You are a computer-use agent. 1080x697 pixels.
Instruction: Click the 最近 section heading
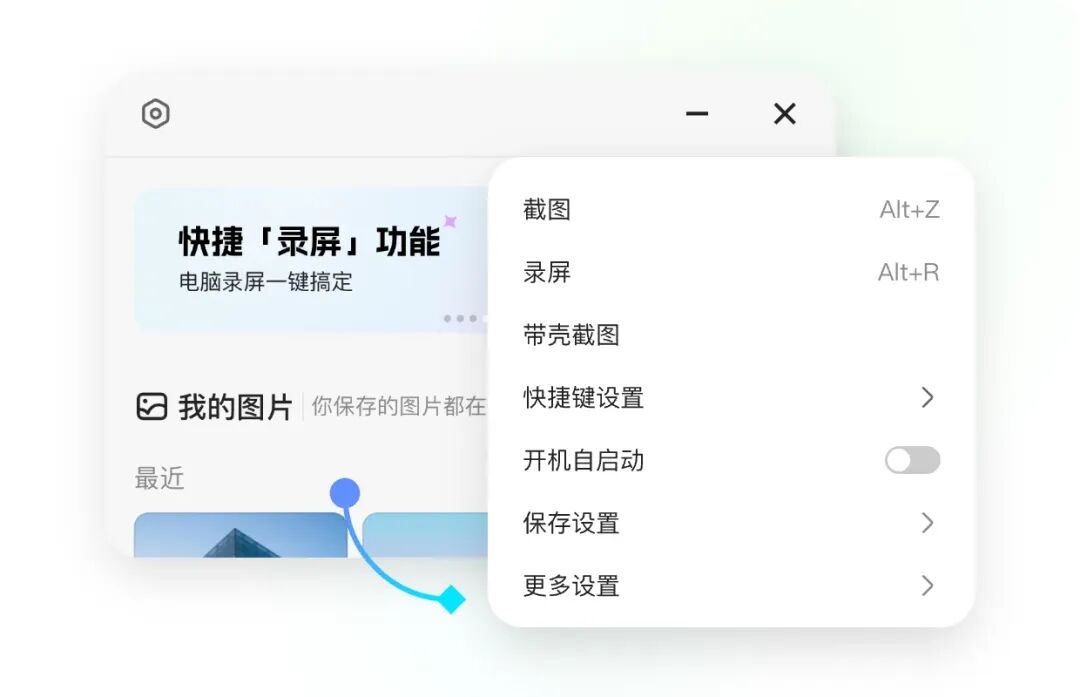click(160, 478)
